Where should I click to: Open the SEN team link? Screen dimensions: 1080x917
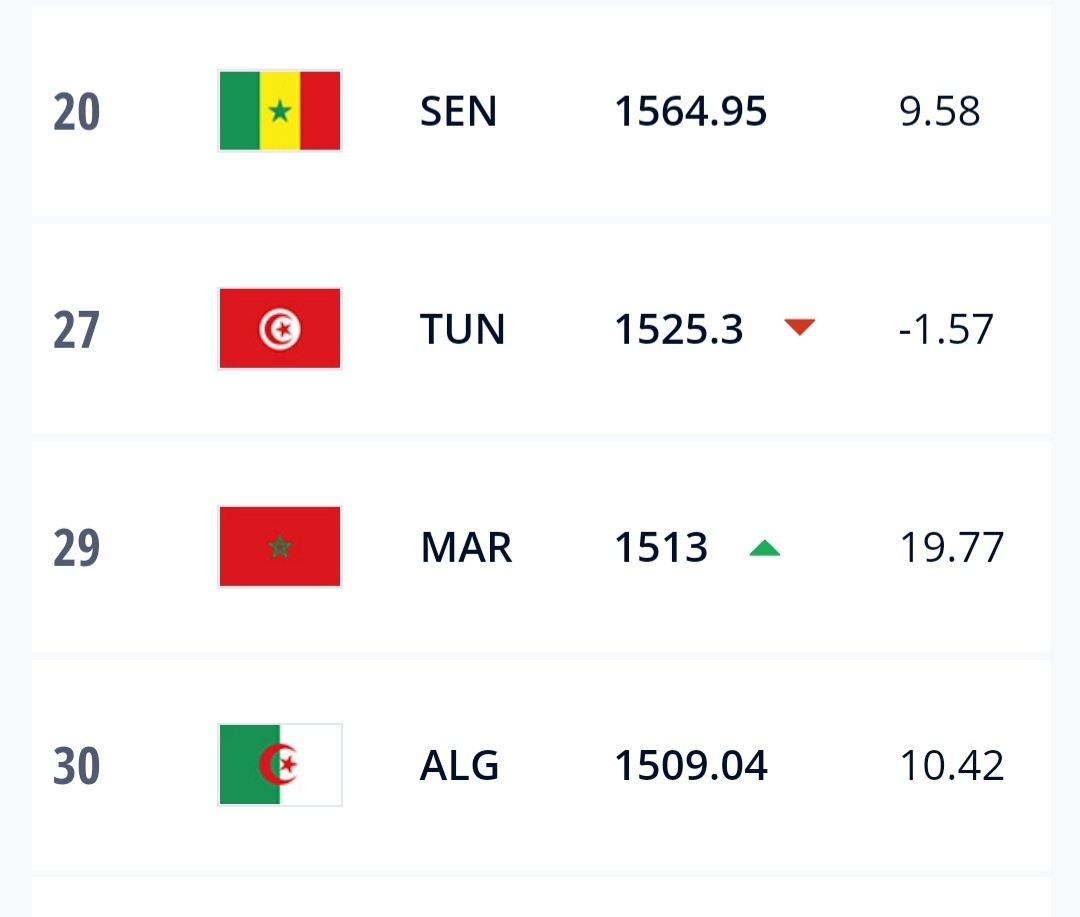(458, 111)
